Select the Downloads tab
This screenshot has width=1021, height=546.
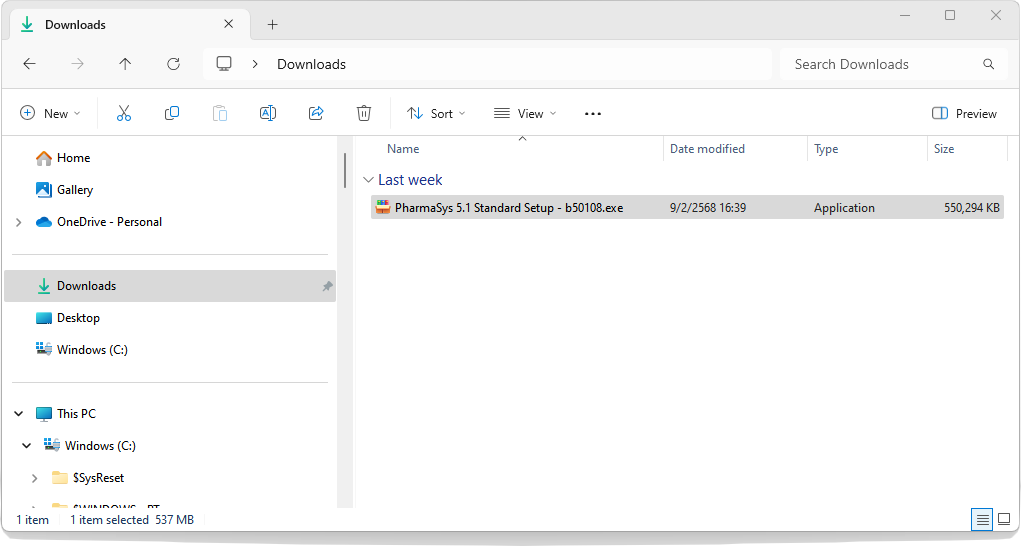(x=130, y=25)
